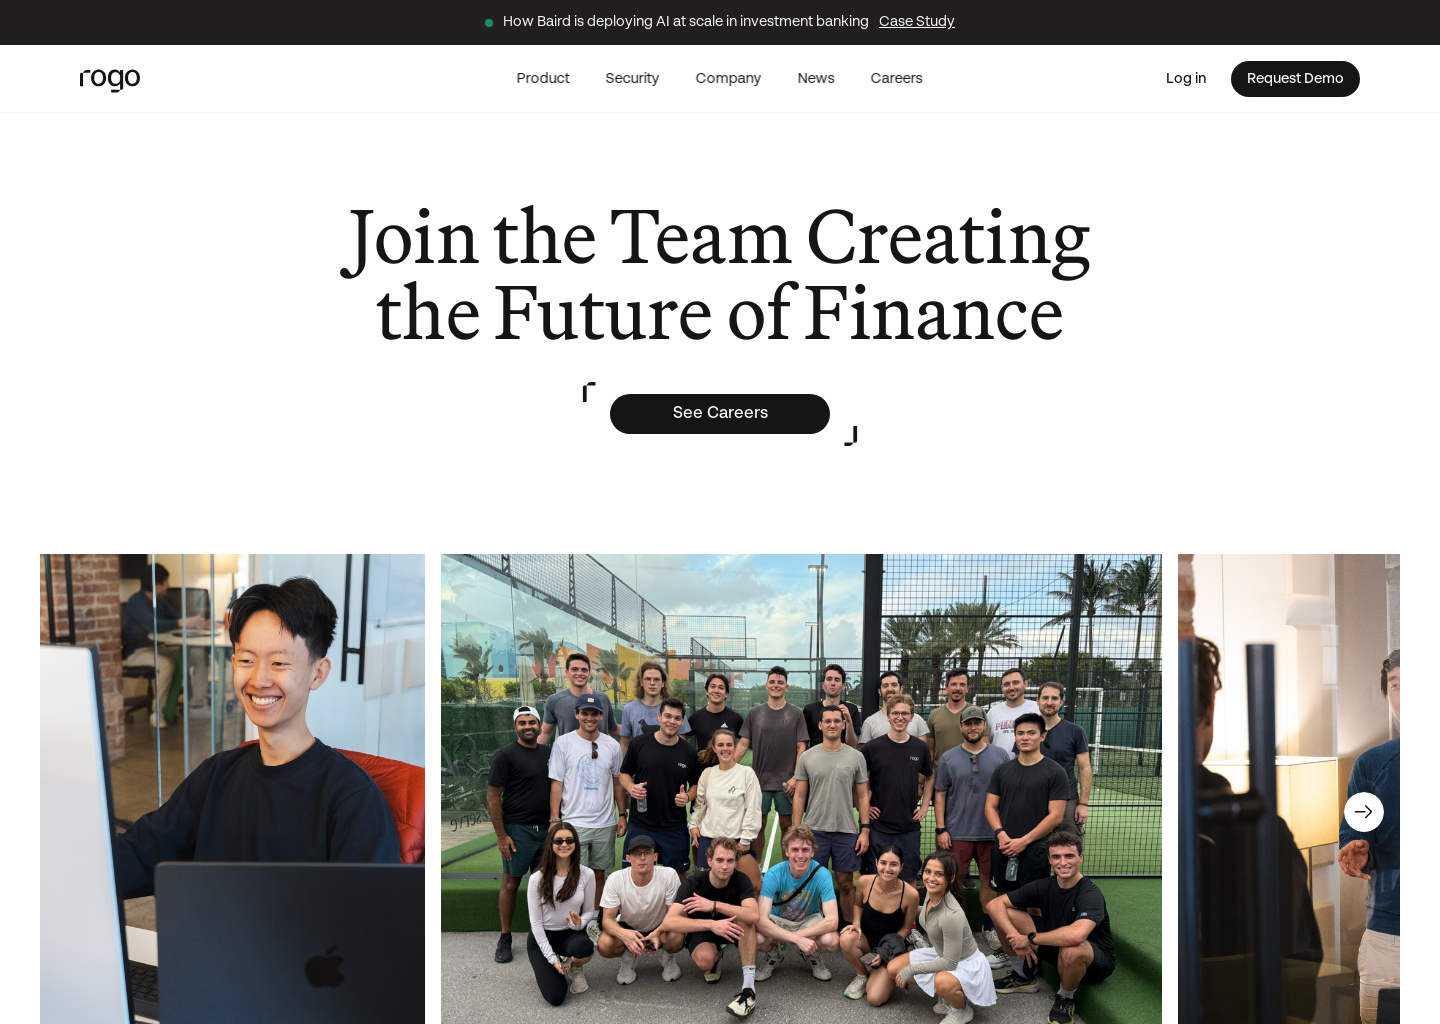1440x1024 pixels.
Task: Click the top-left bracket beside See Careers
Action: coord(589,392)
